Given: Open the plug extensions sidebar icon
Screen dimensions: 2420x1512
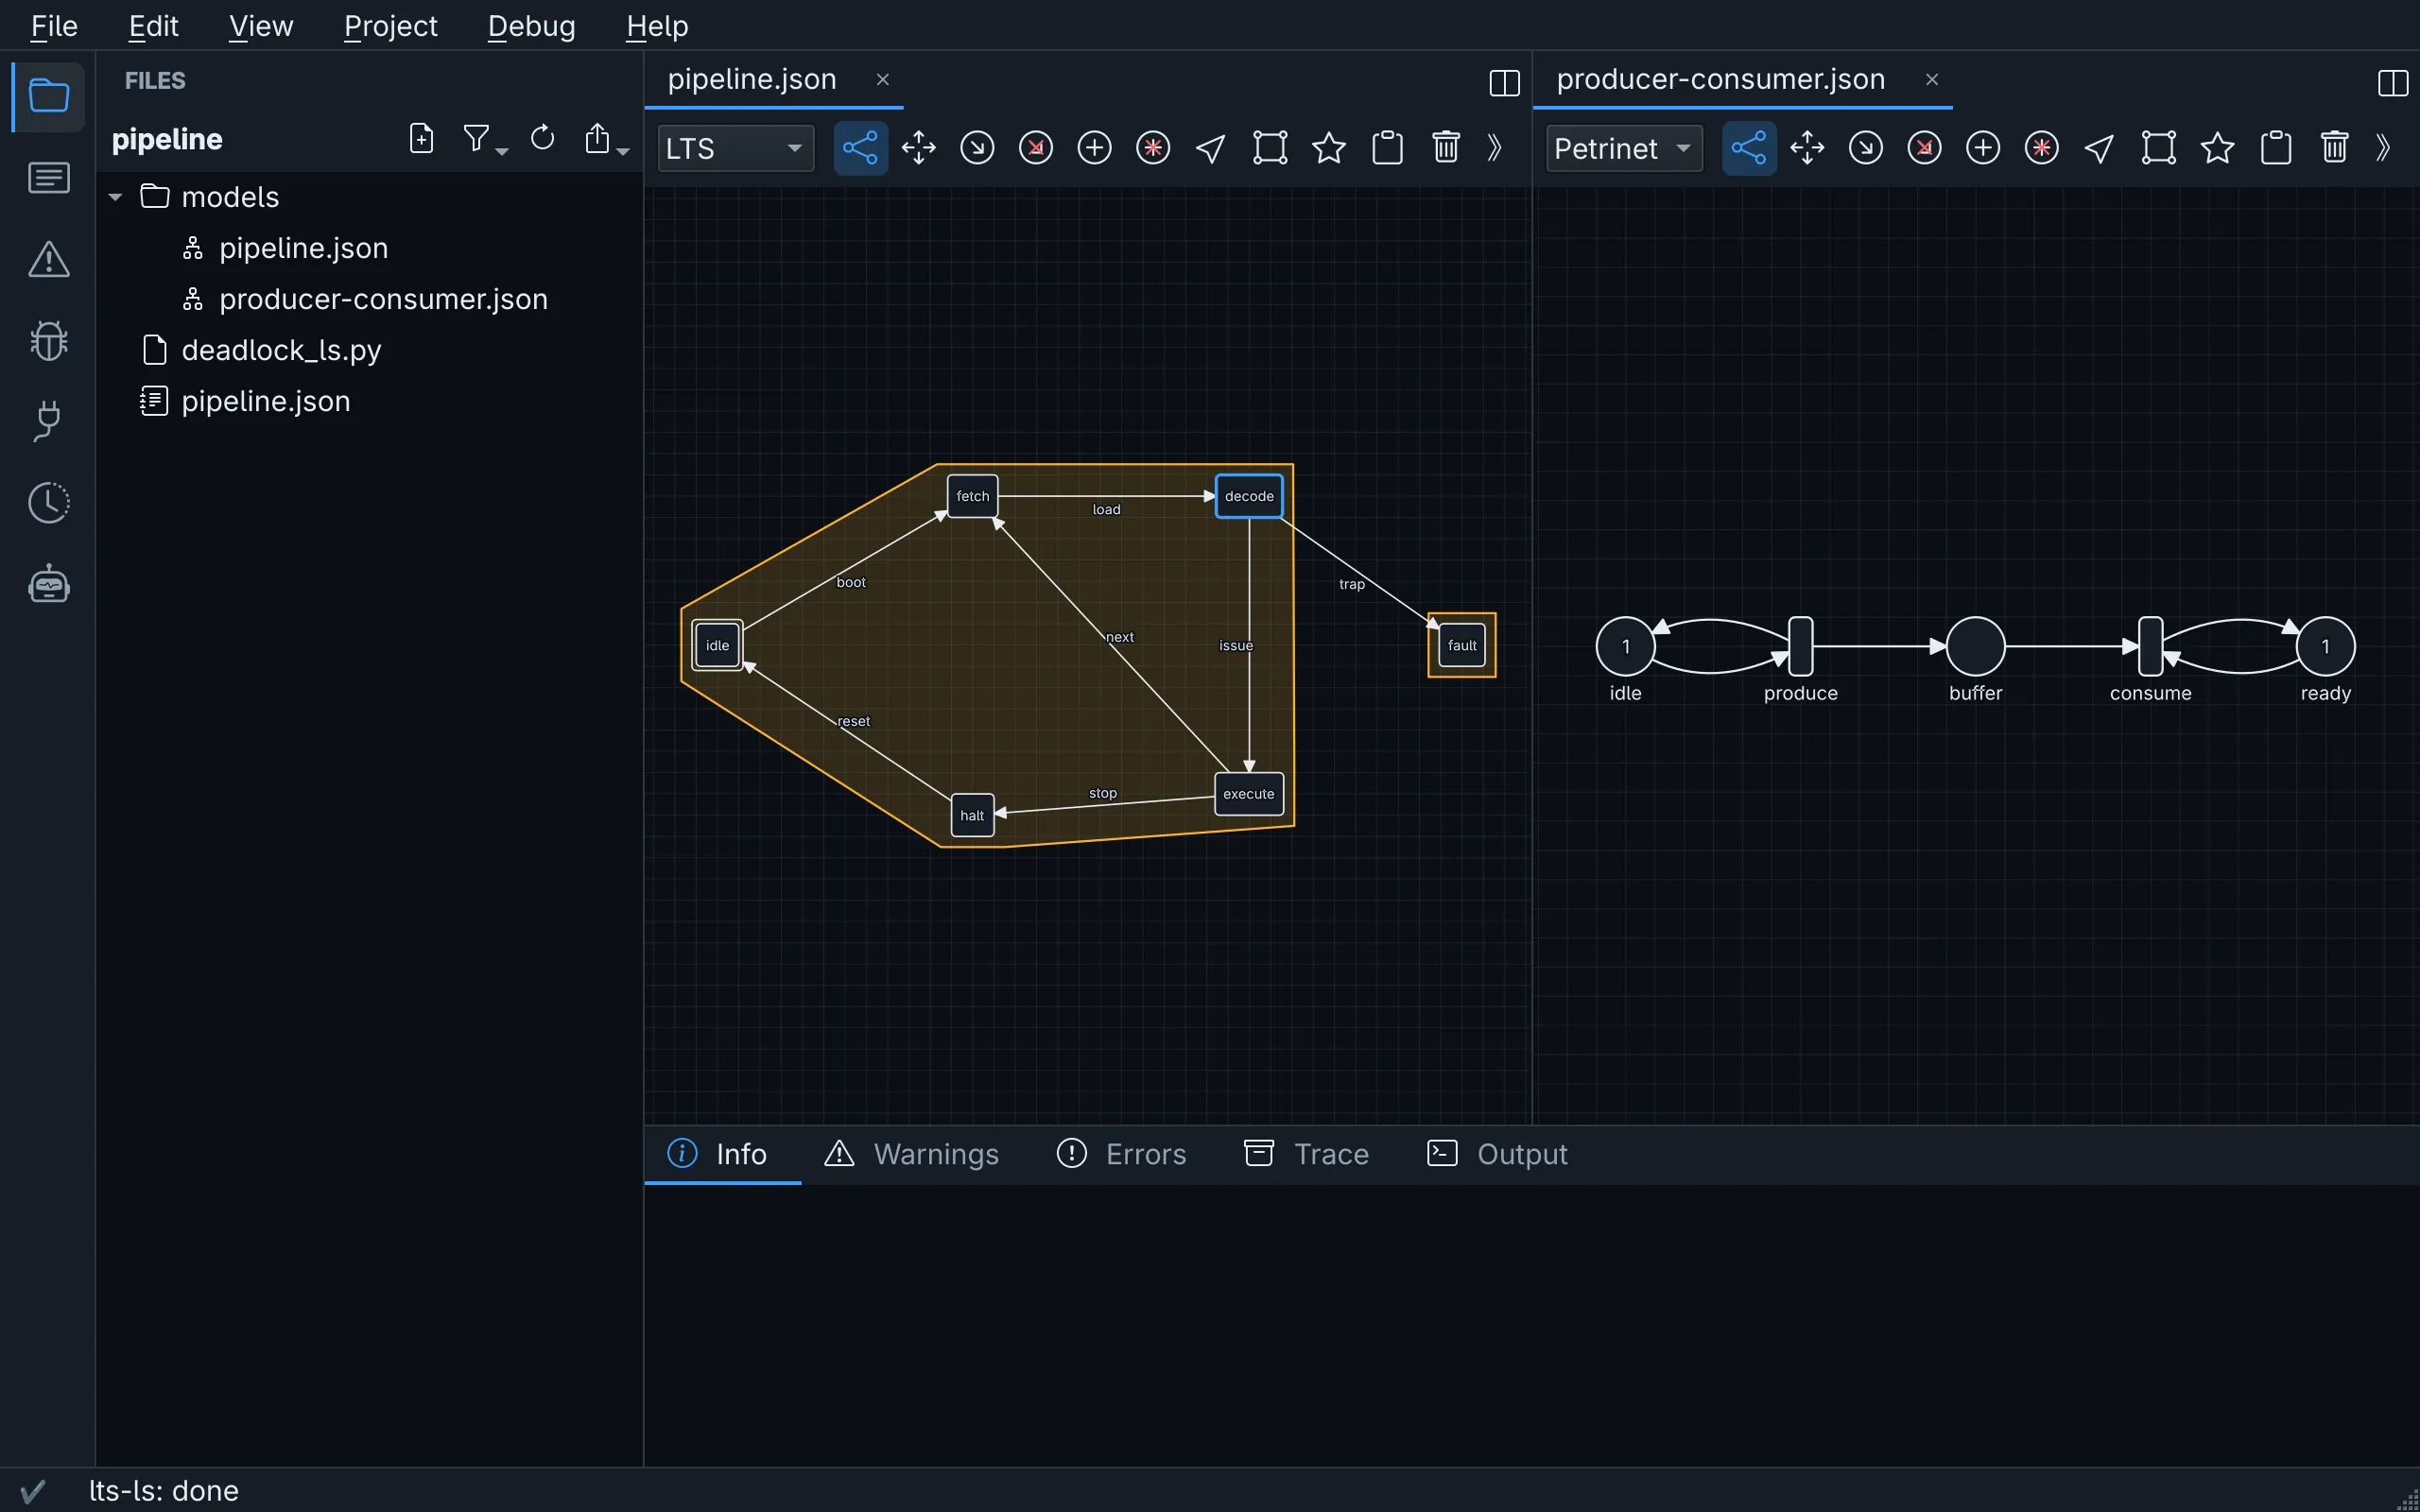Looking at the screenshot, I should coord(48,421).
